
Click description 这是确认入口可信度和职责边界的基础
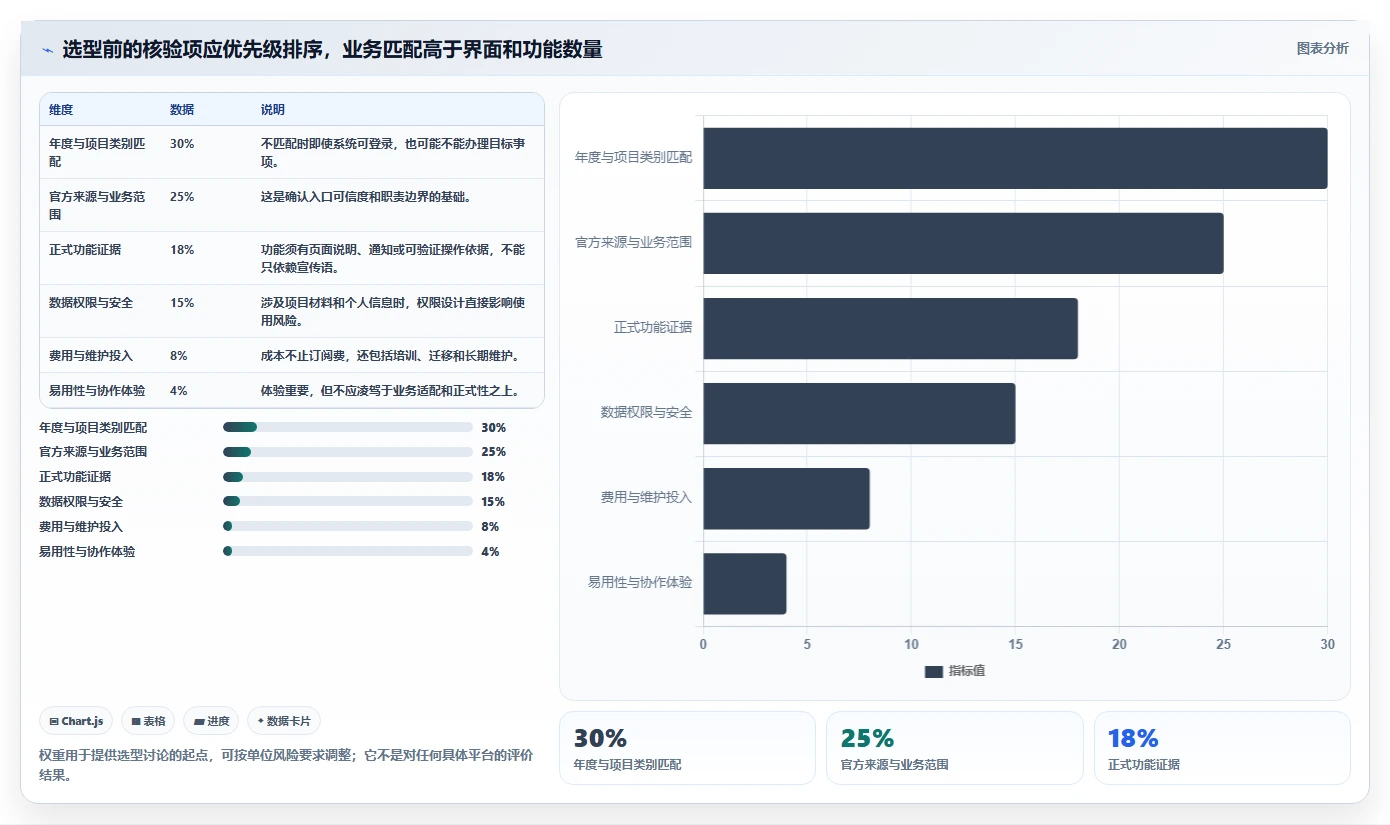[x=366, y=197]
